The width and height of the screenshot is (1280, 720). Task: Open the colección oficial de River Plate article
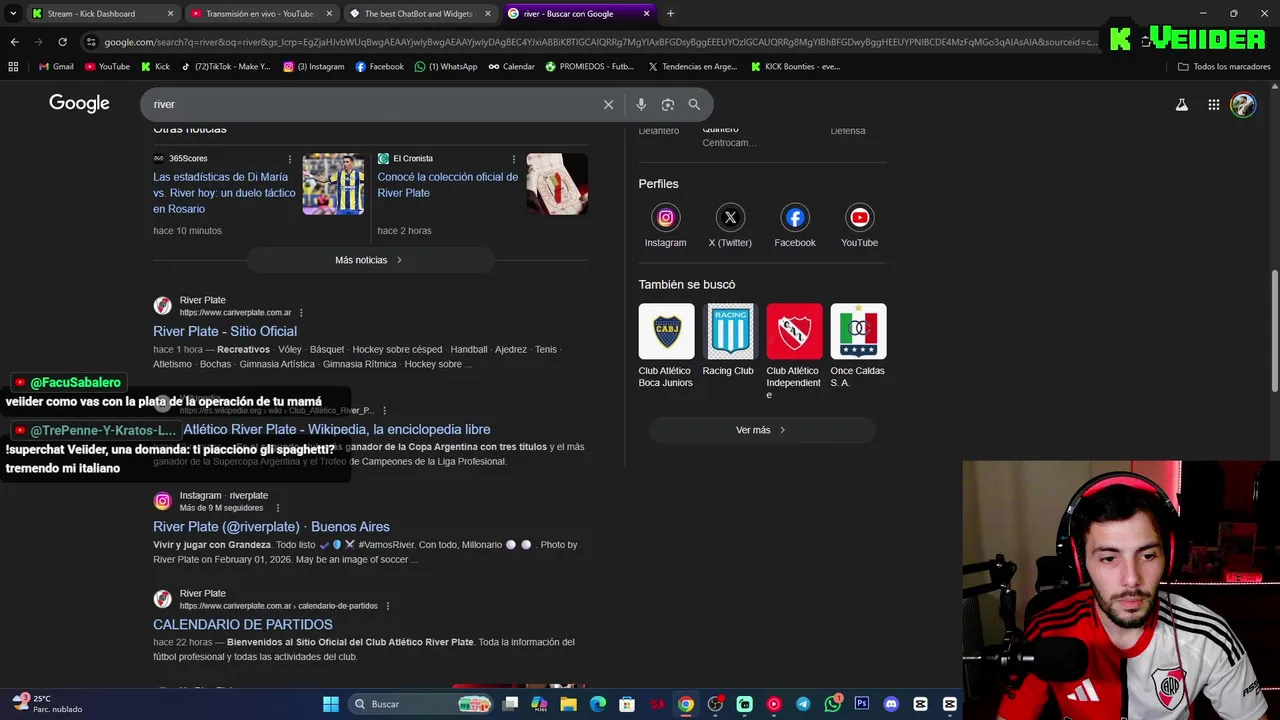click(448, 185)
